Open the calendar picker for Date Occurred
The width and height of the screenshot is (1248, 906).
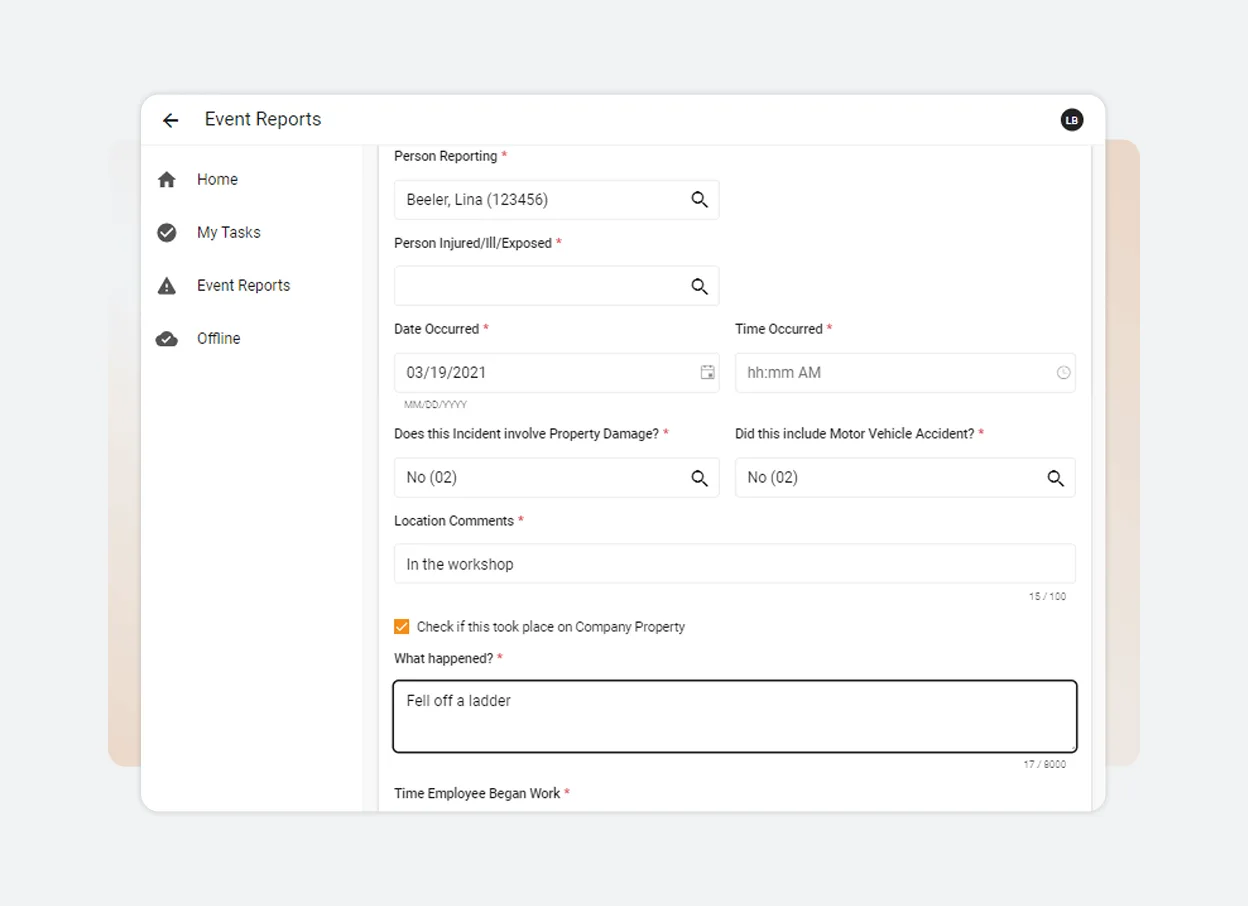coord(707,372)
